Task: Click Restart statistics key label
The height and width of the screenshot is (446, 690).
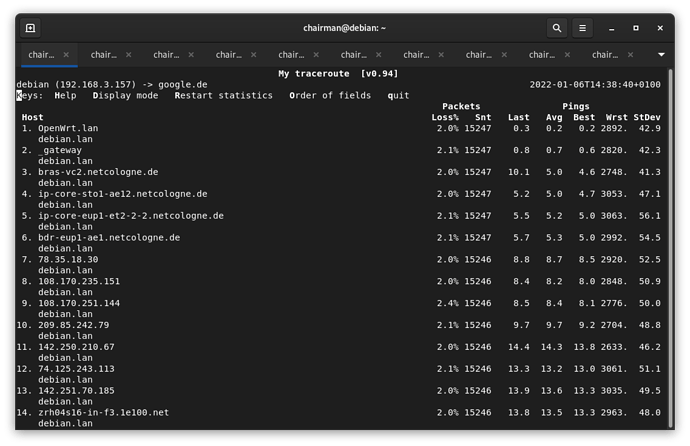Action: tap(224, 95)
